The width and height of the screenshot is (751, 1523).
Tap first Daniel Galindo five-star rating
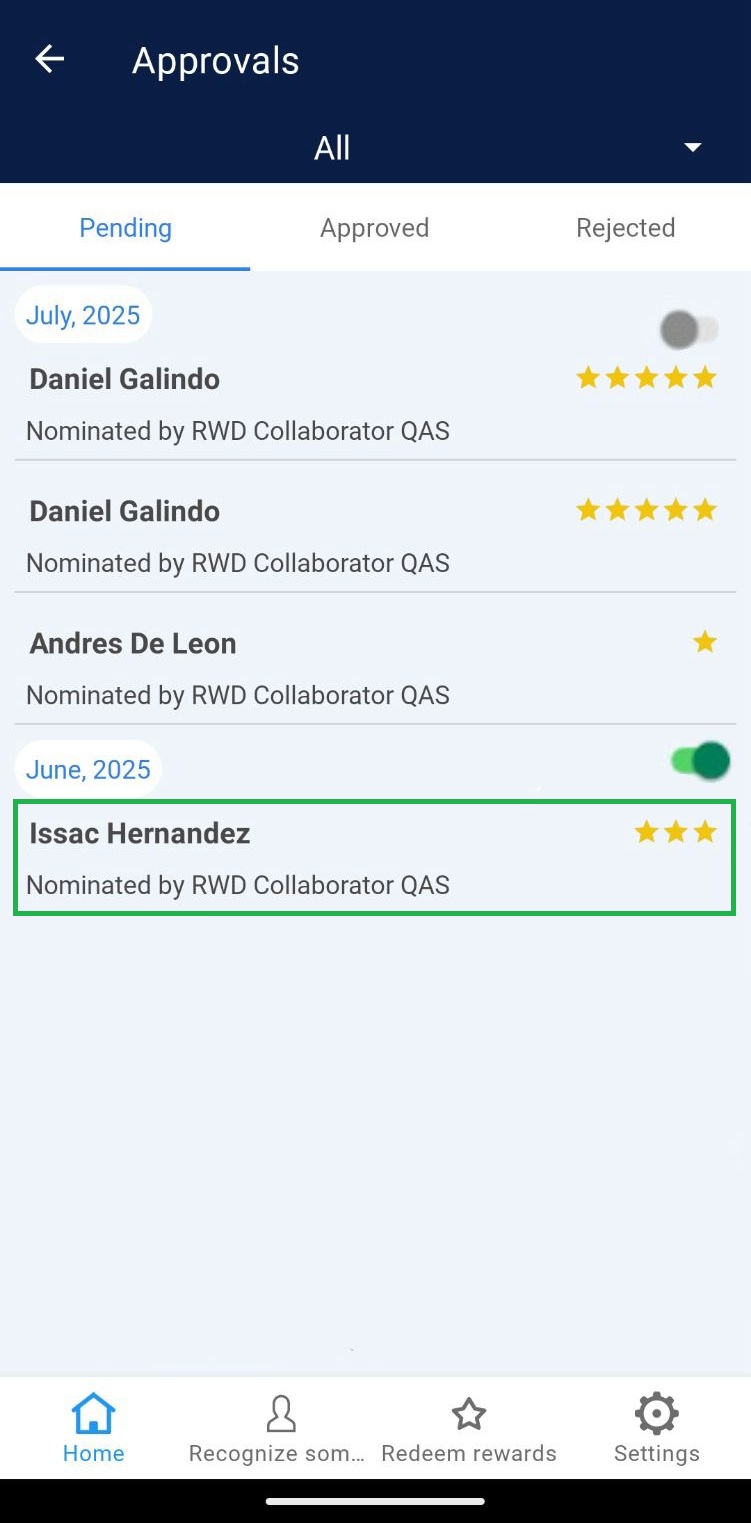(x=647, y=378)
